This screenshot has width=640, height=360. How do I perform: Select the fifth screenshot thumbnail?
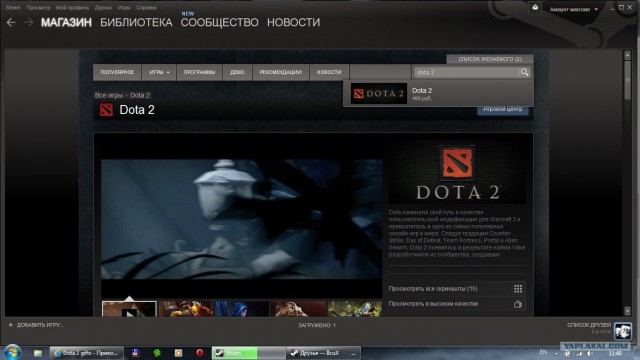tap(354, 309)
